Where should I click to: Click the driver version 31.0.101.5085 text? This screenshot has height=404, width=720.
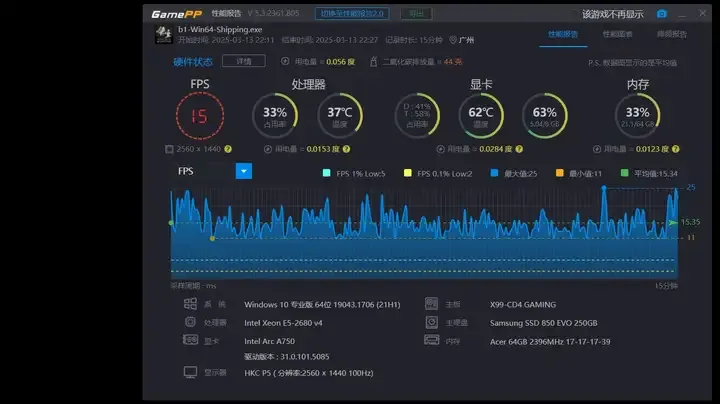(x=287, y=357)
